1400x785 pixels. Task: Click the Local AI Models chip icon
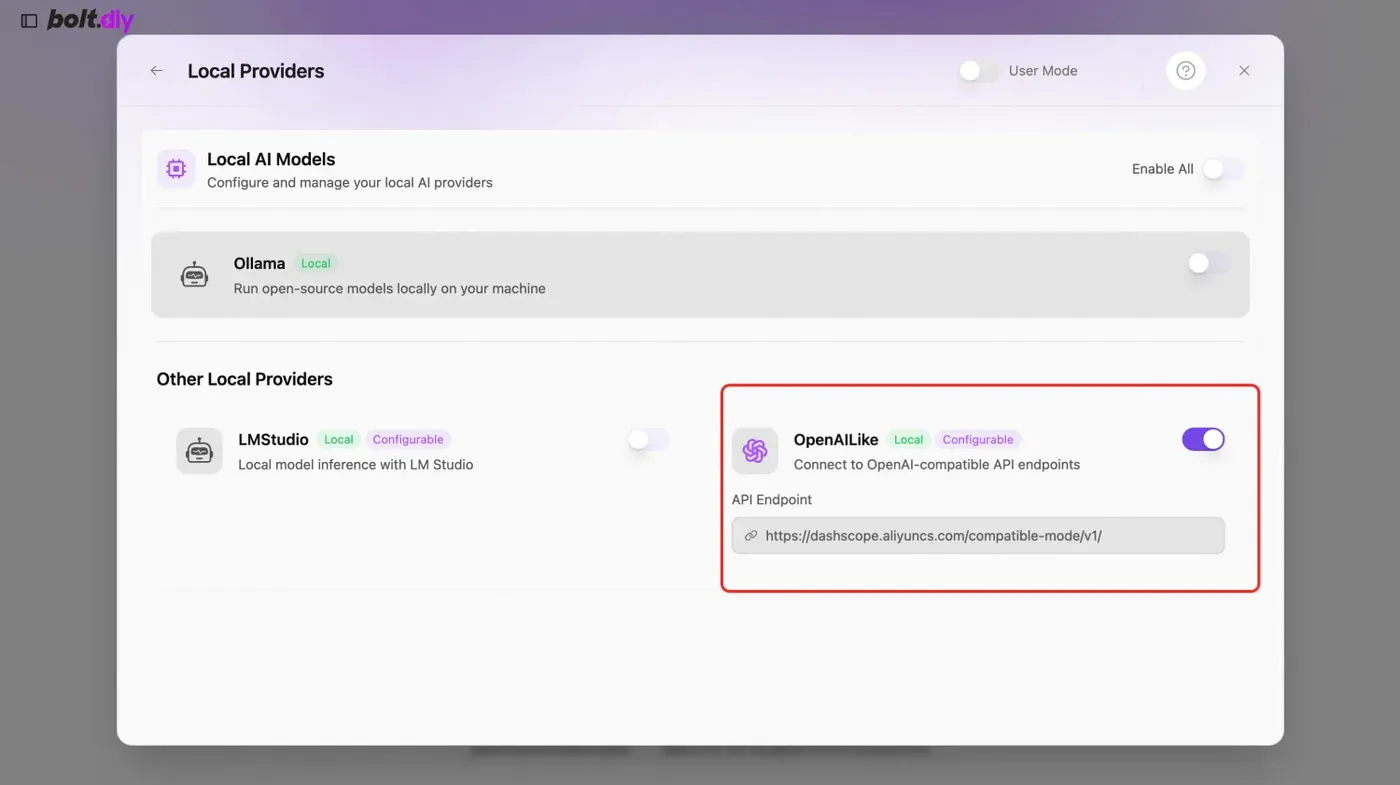(x=176, y=169)
